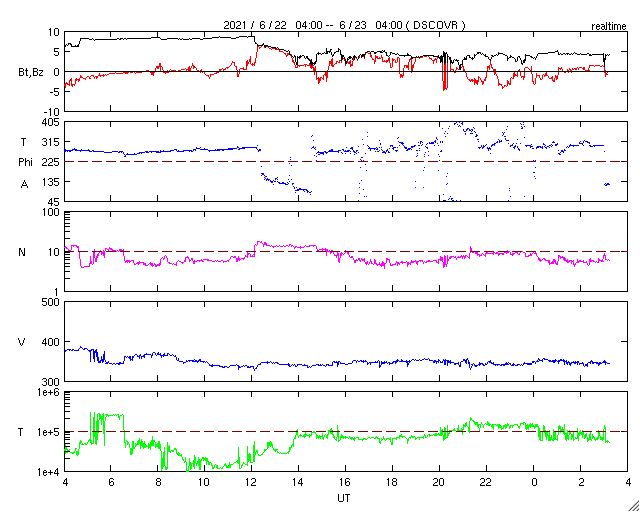
Task: Click the "400" velocity axis value
Action: click(51, 342)
